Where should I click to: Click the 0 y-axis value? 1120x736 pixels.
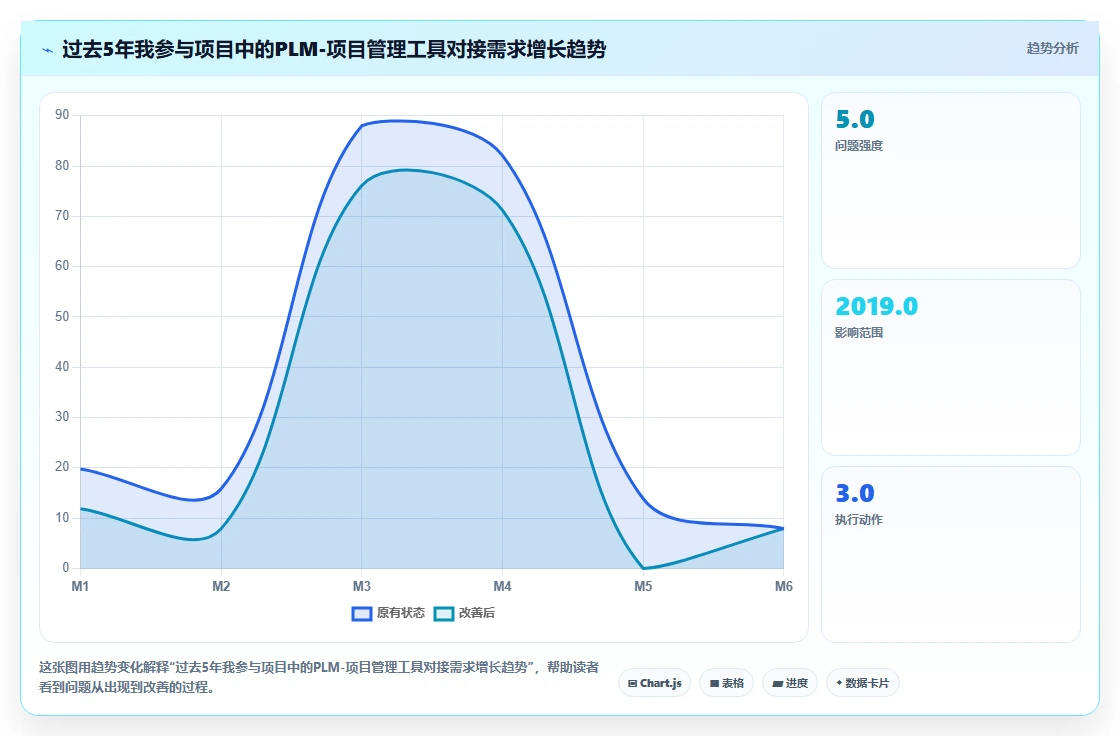coord(66,567)
